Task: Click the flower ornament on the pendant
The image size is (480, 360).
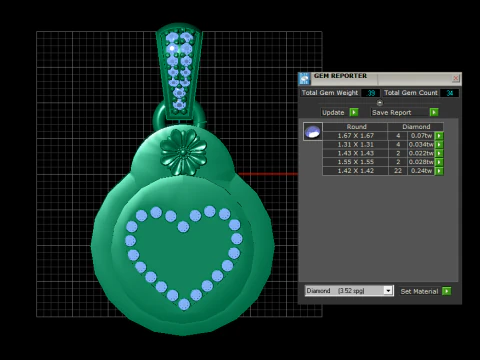Action: (183, 152)
